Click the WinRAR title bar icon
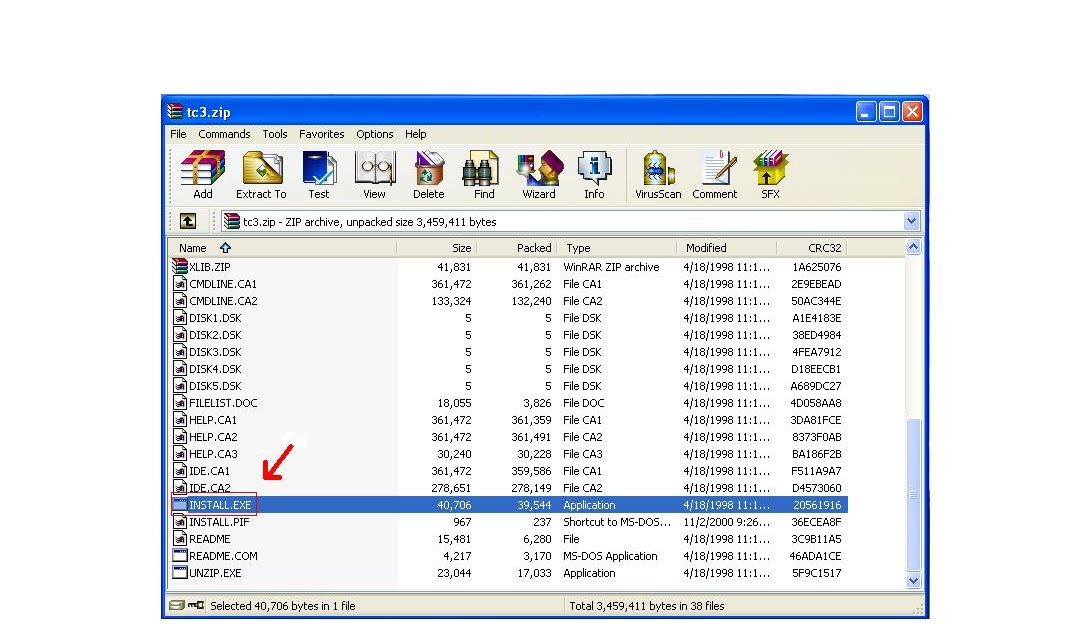 click(175, 111)
